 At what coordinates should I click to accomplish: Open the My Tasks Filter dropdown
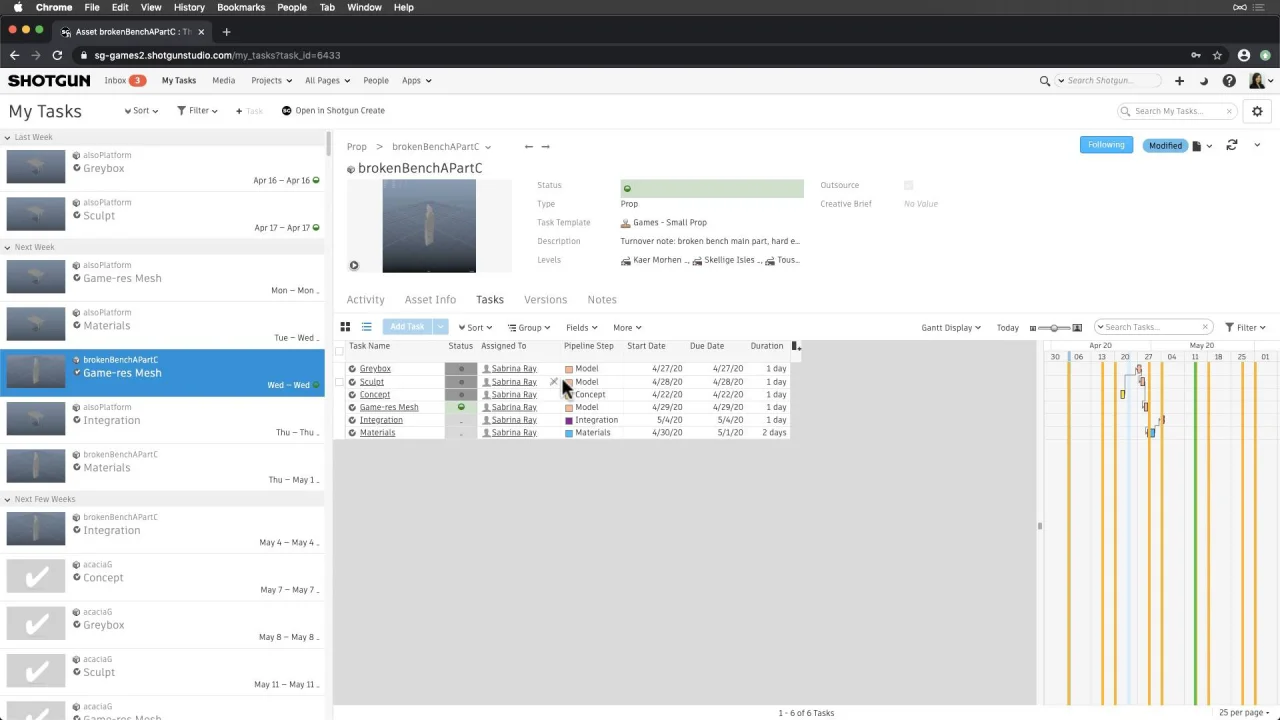(197, 111)
